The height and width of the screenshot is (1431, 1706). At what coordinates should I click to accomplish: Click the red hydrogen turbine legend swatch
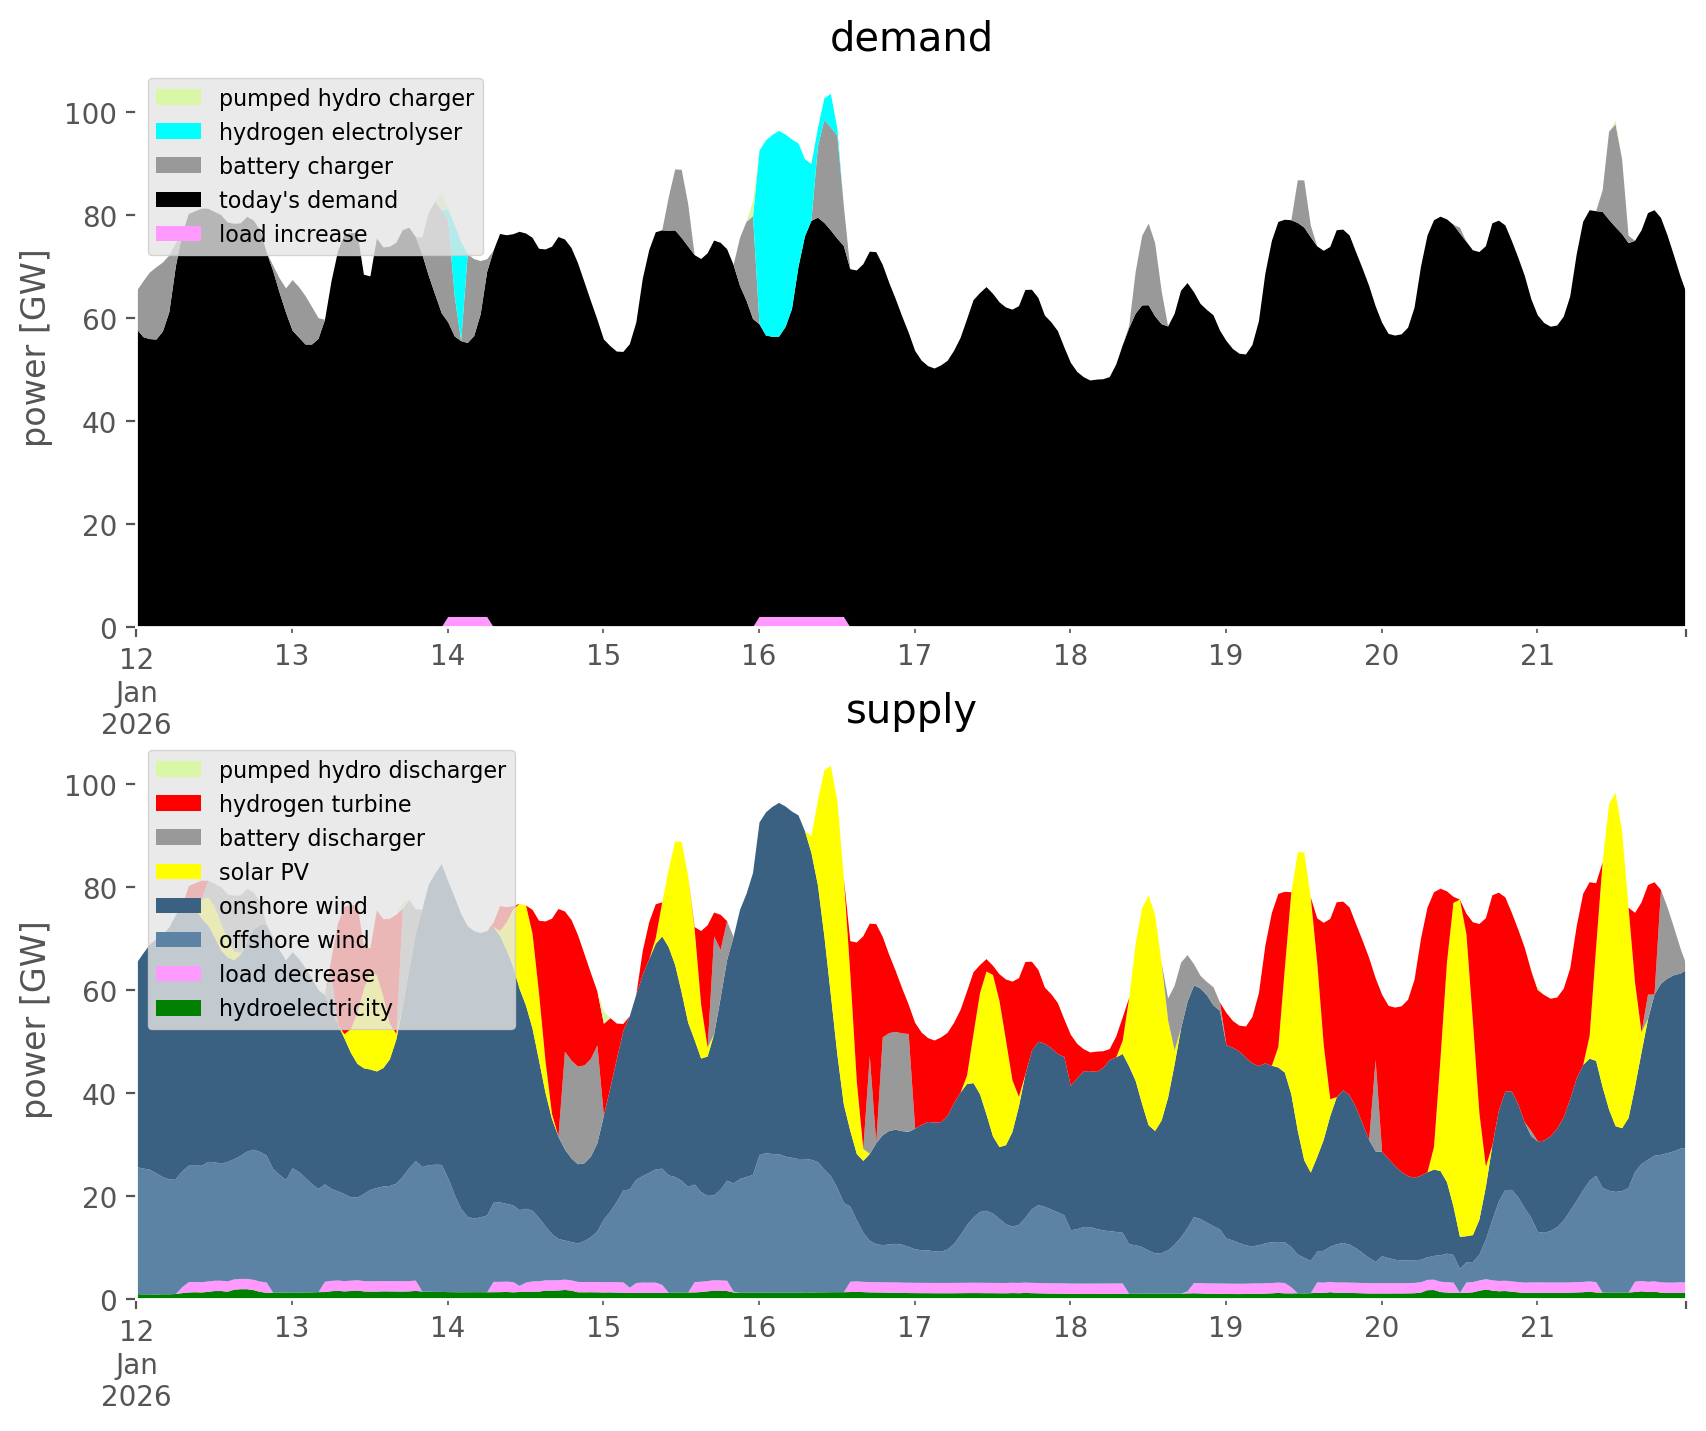pos(179,804)
